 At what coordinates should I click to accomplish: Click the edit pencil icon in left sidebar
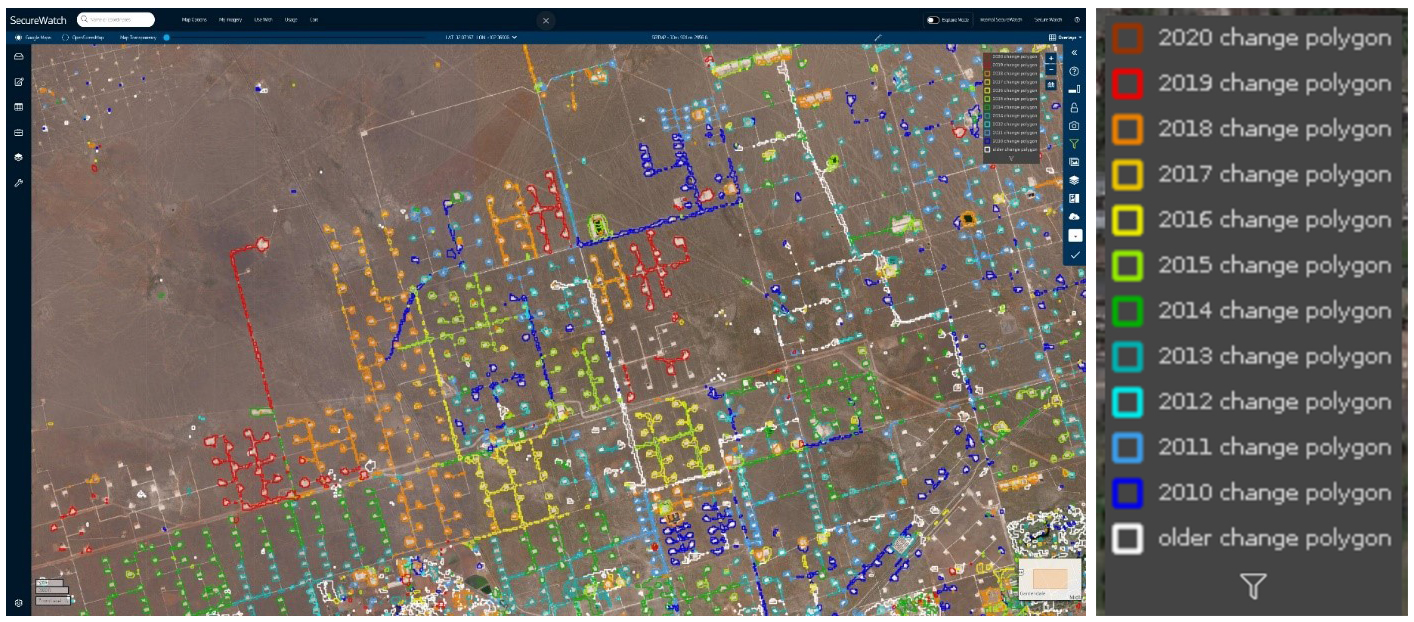[18, 81]
